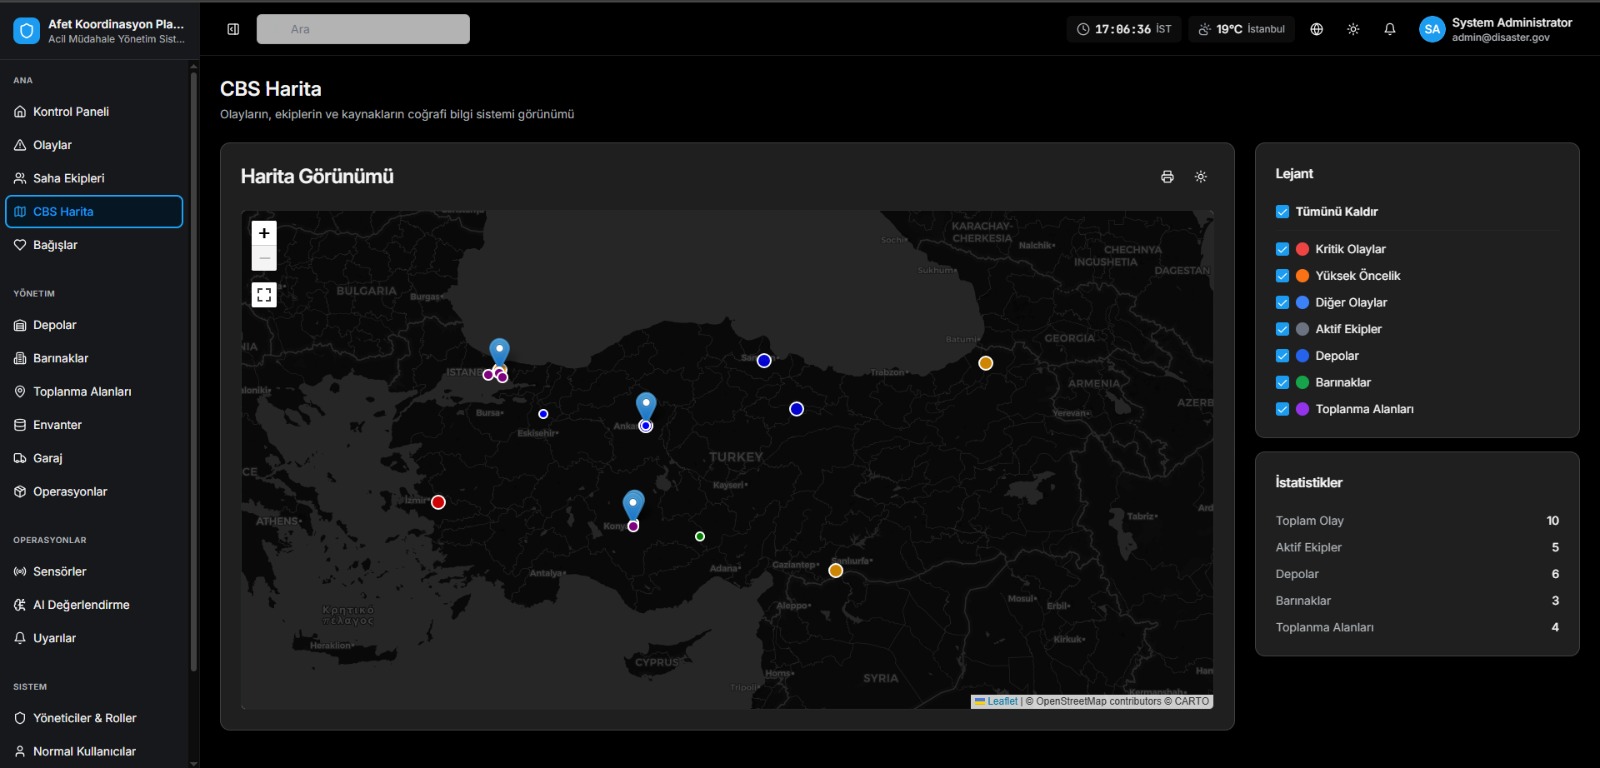Toggle the sidebar collapse icon

(233, 29)
